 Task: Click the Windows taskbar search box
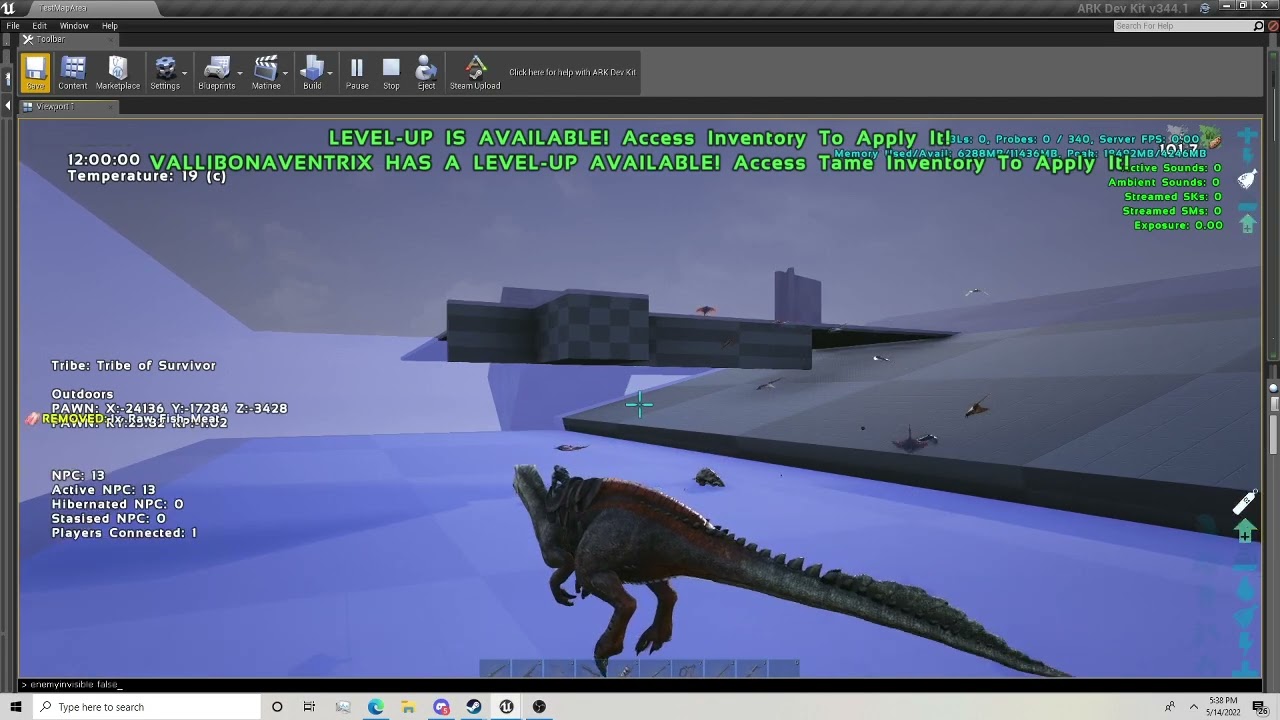145,707
